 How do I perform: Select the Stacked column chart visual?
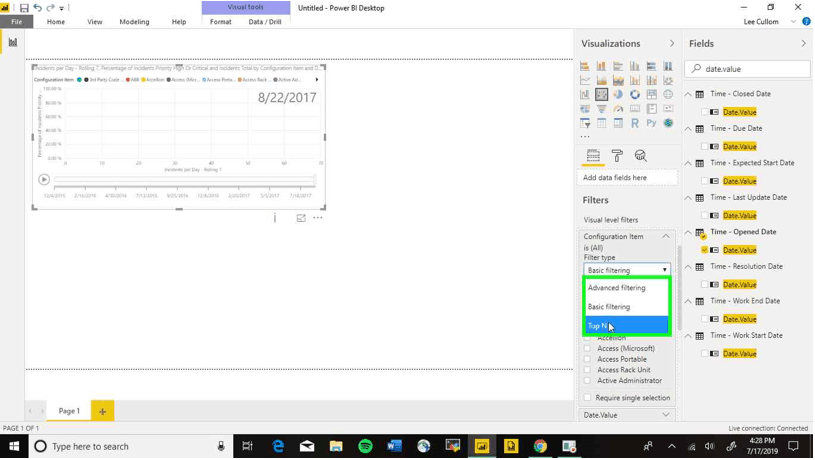pos(601,66)
